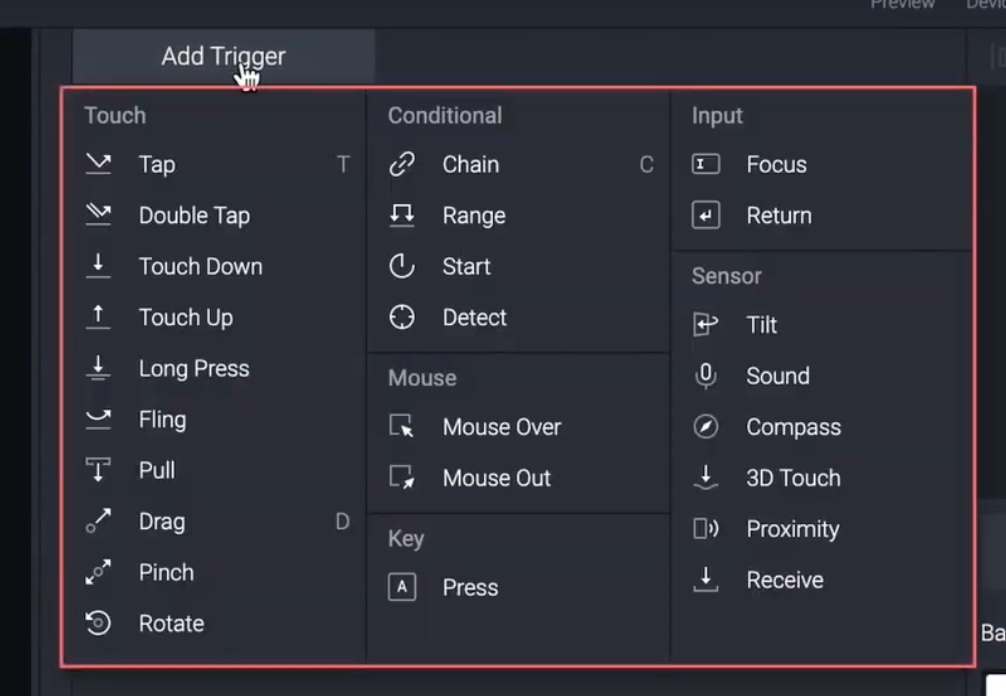This screenshot has width=1006, height=696.
Task: Select the Range conditional trigger
Action: 473,216
